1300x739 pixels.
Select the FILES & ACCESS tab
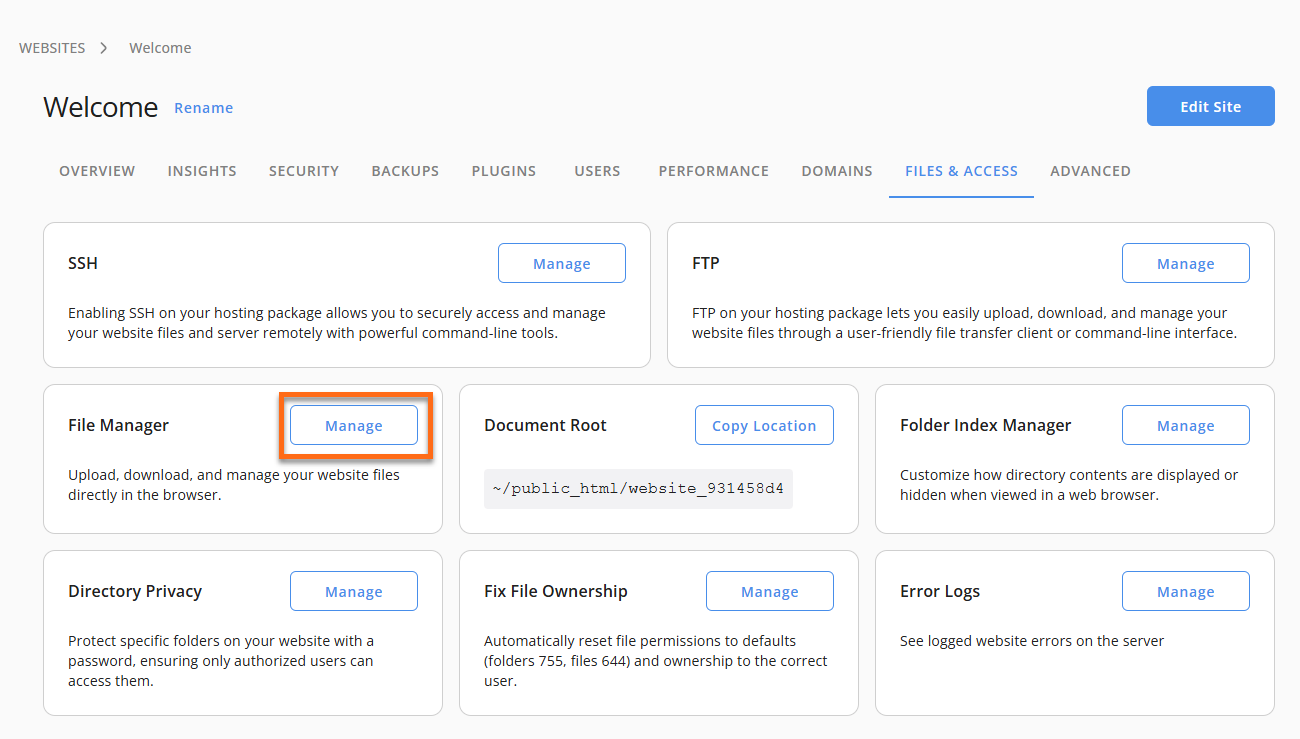(962, 171)
